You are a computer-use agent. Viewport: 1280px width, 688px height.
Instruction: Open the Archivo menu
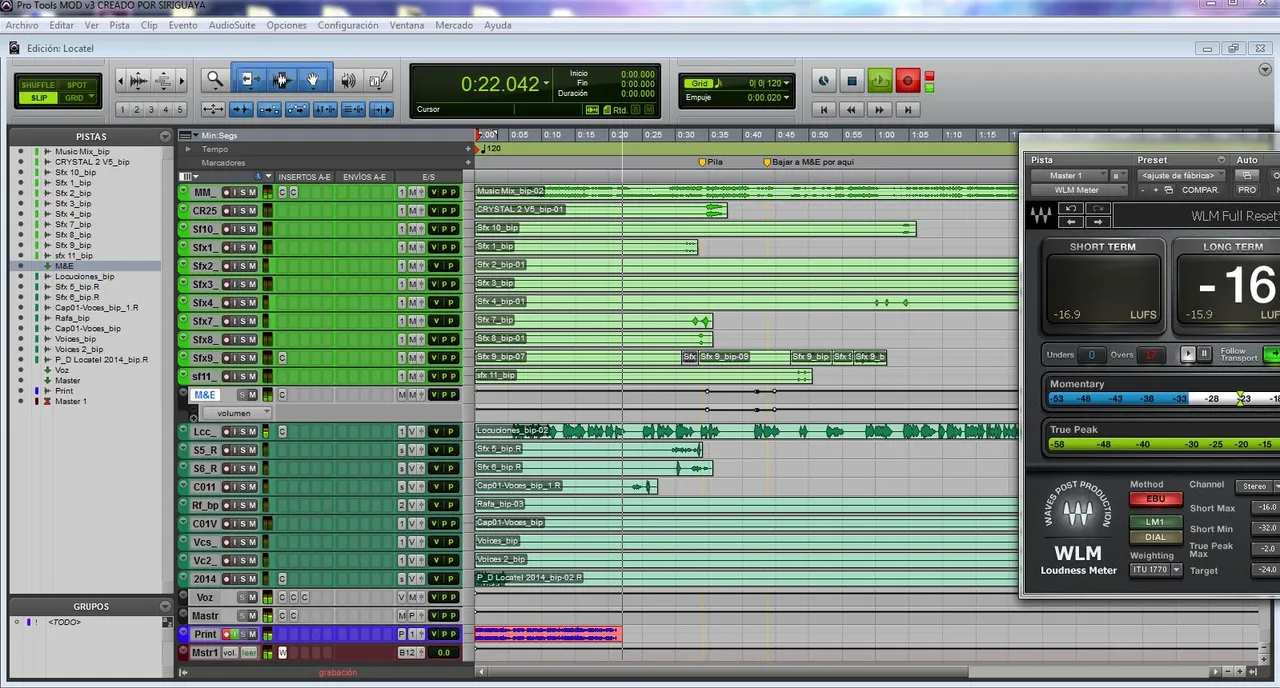22,25
